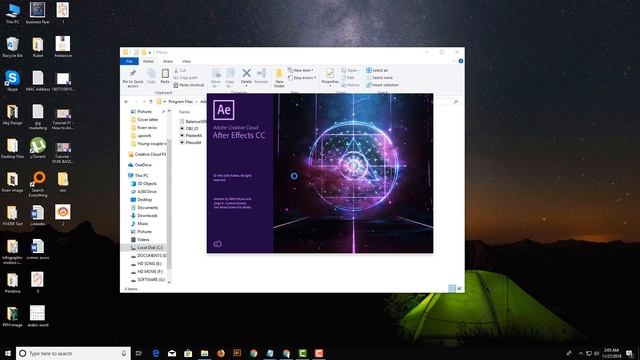Image resolution: width=640 pixels, height=360 pixels.
Task: Open the Skype desktop shortcut
Action: pyautogui.click(x=12, y=80)
